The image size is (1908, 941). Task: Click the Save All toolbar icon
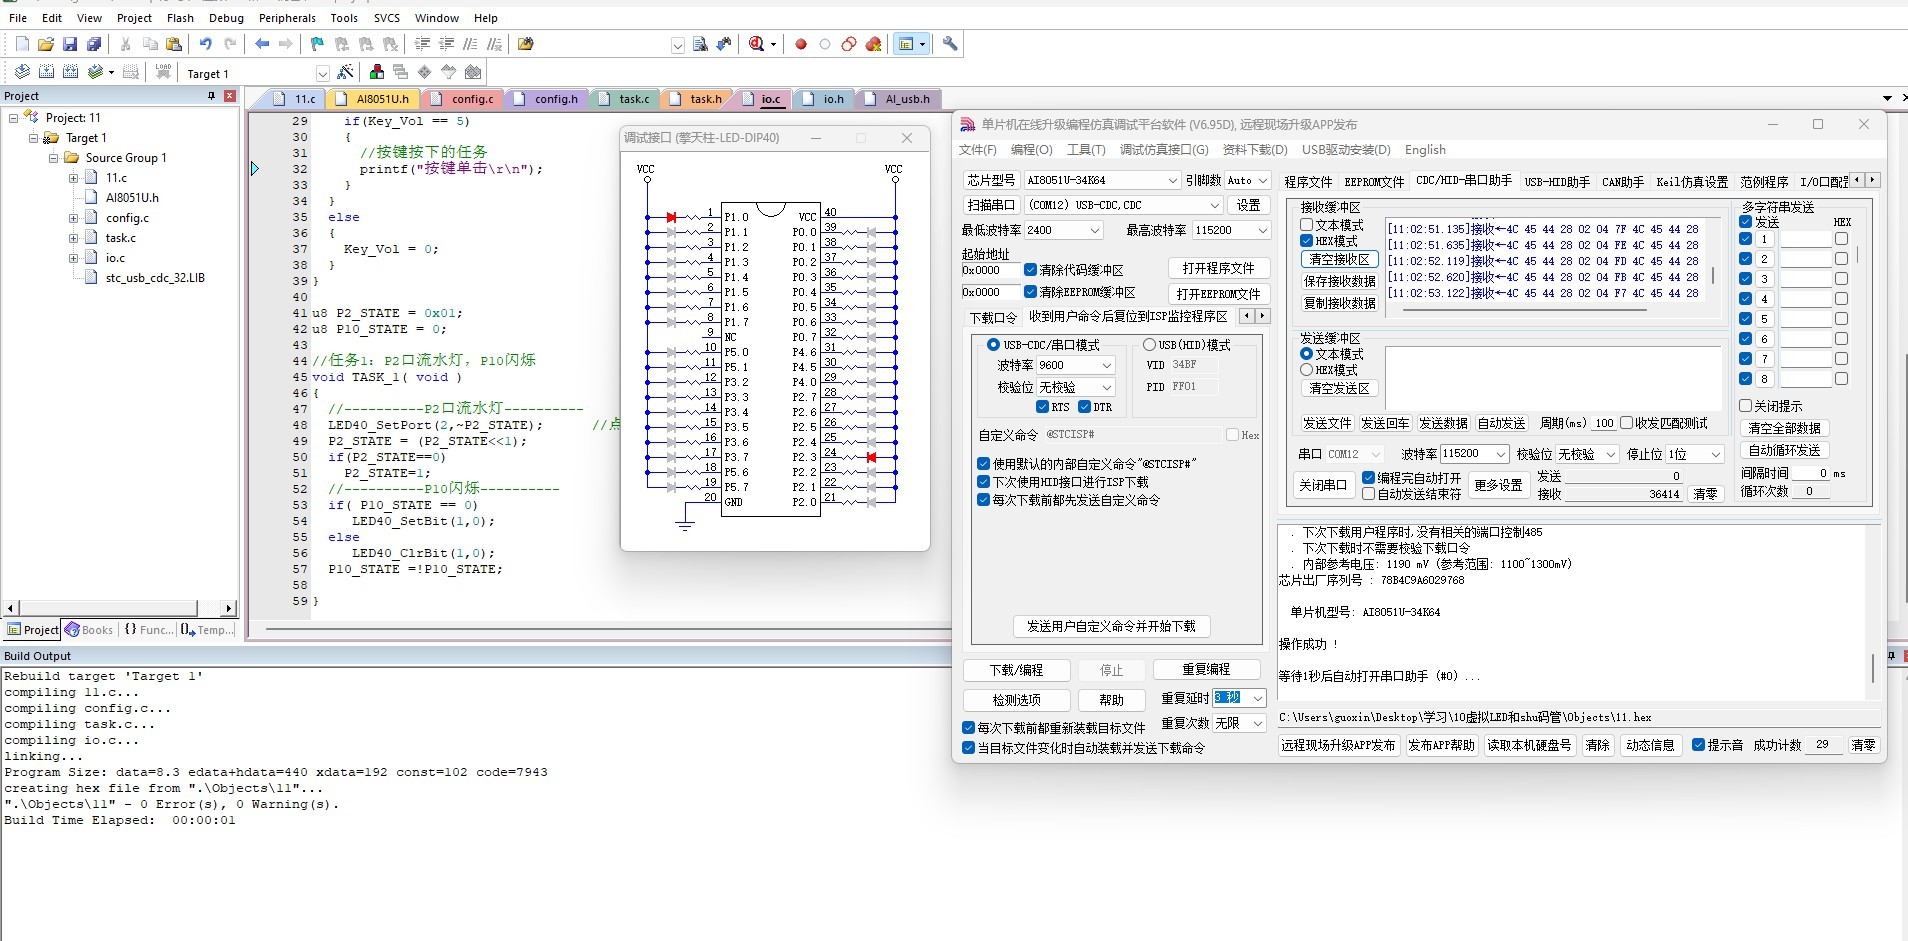click(94, 44)
